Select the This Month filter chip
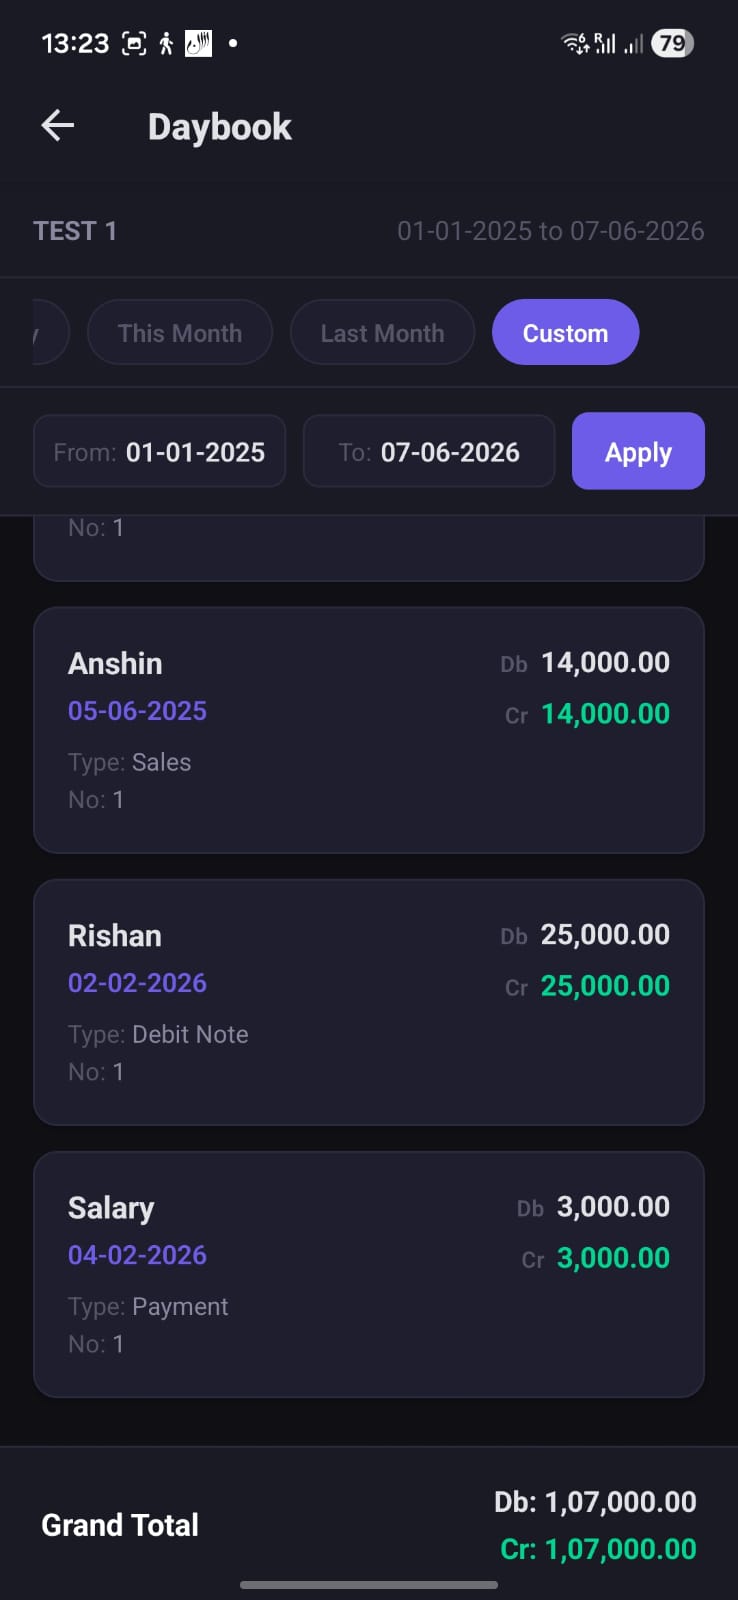This screenshot has width=738, height=1600. pyautogui.click(x=180, y=332)
